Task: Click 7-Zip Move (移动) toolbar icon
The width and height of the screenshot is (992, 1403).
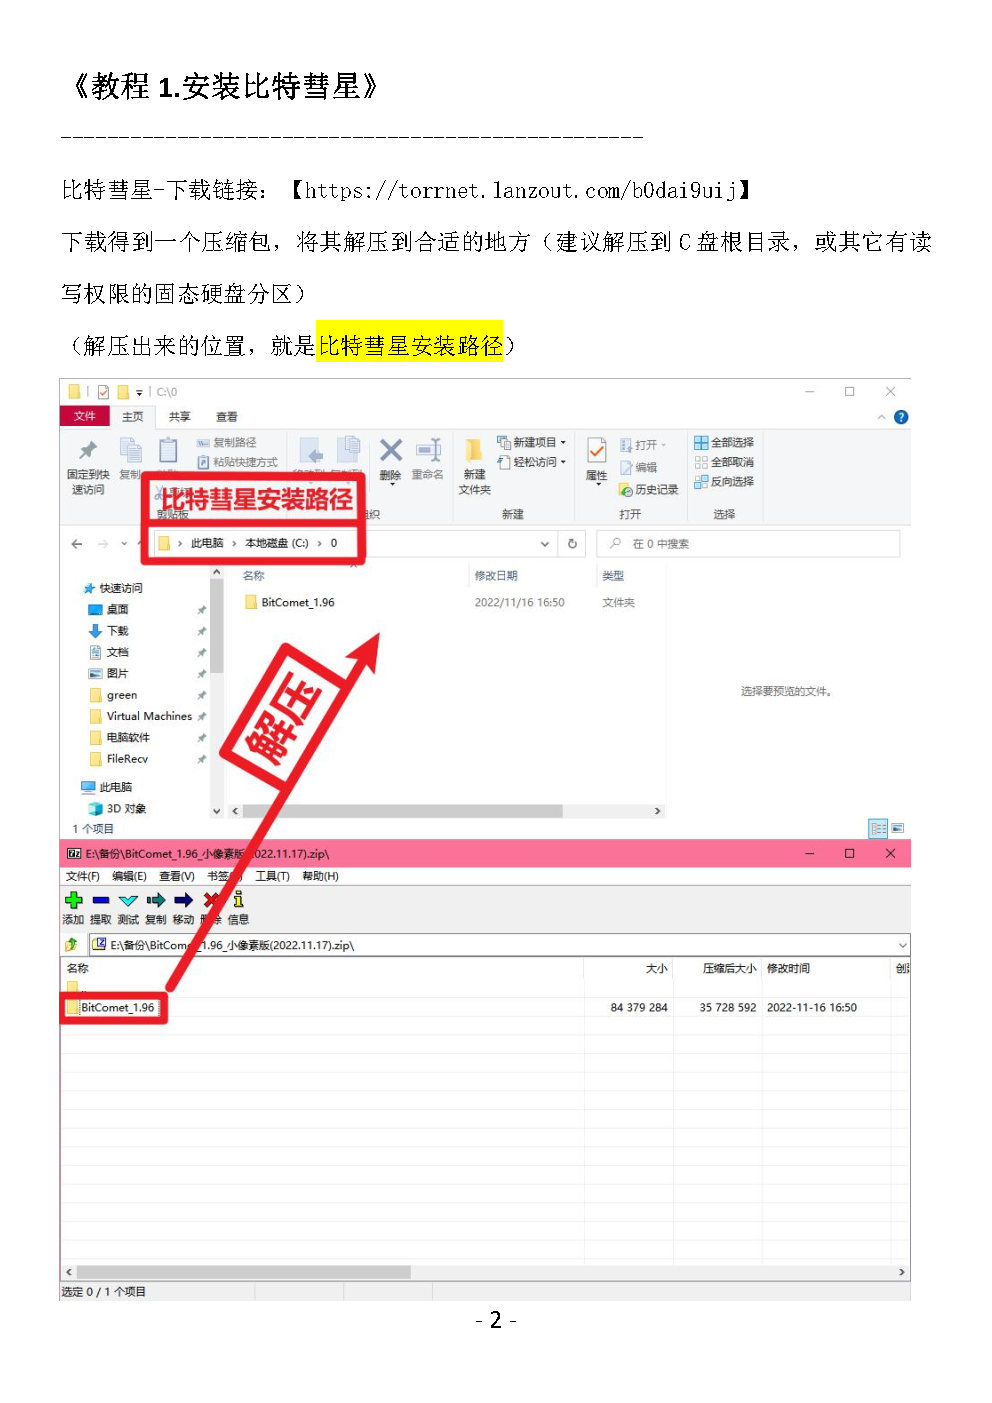Action: 183,900
